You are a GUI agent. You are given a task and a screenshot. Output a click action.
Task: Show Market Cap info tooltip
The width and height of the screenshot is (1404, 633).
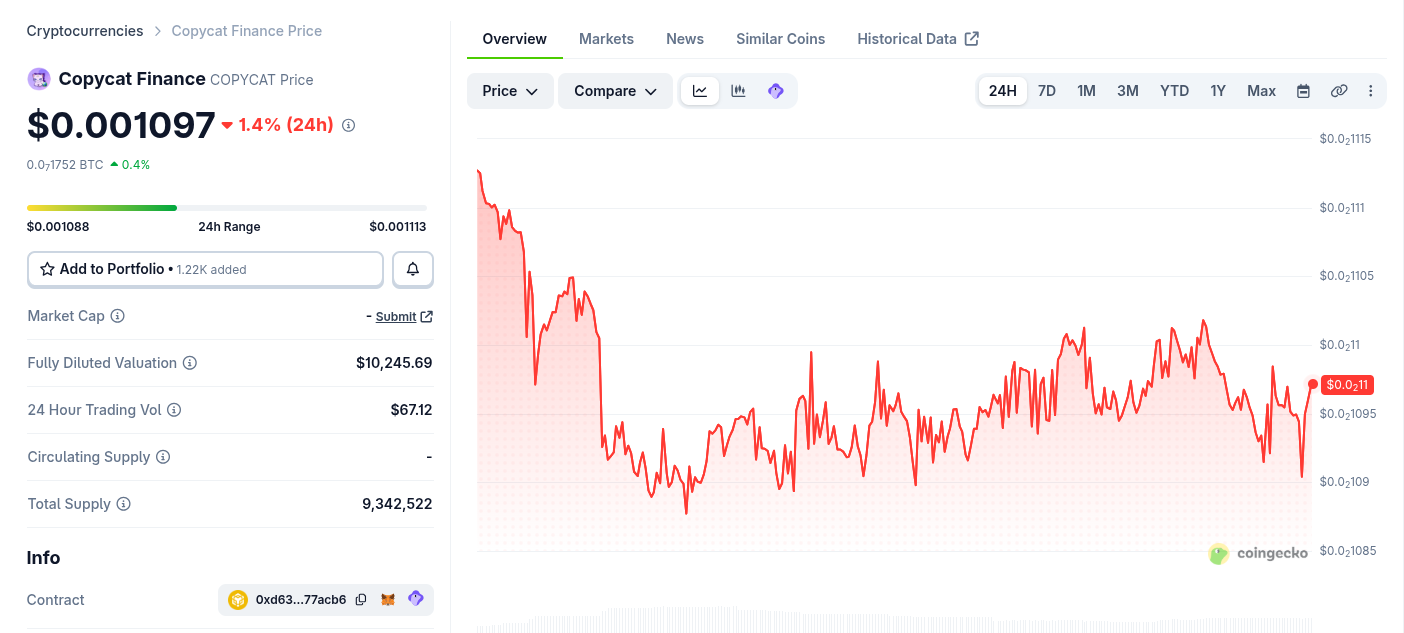coord(117,316)
